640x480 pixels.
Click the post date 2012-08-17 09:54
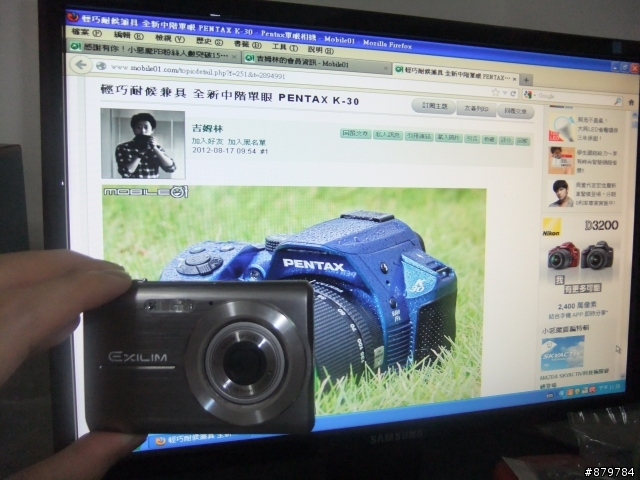[x=224, y=151]
